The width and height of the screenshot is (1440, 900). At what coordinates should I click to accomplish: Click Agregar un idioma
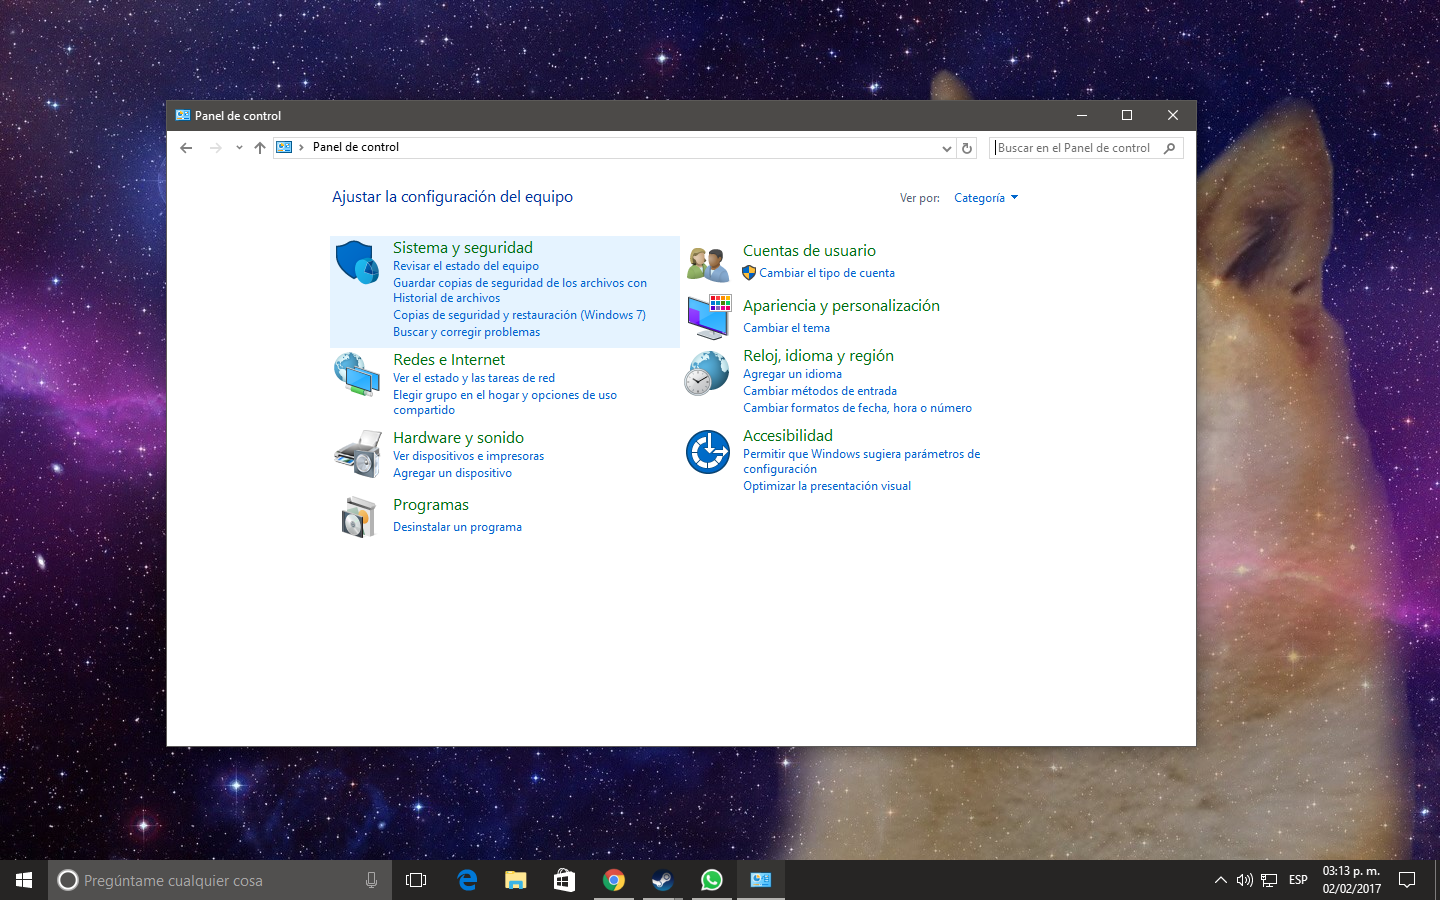tap(792, 374)
